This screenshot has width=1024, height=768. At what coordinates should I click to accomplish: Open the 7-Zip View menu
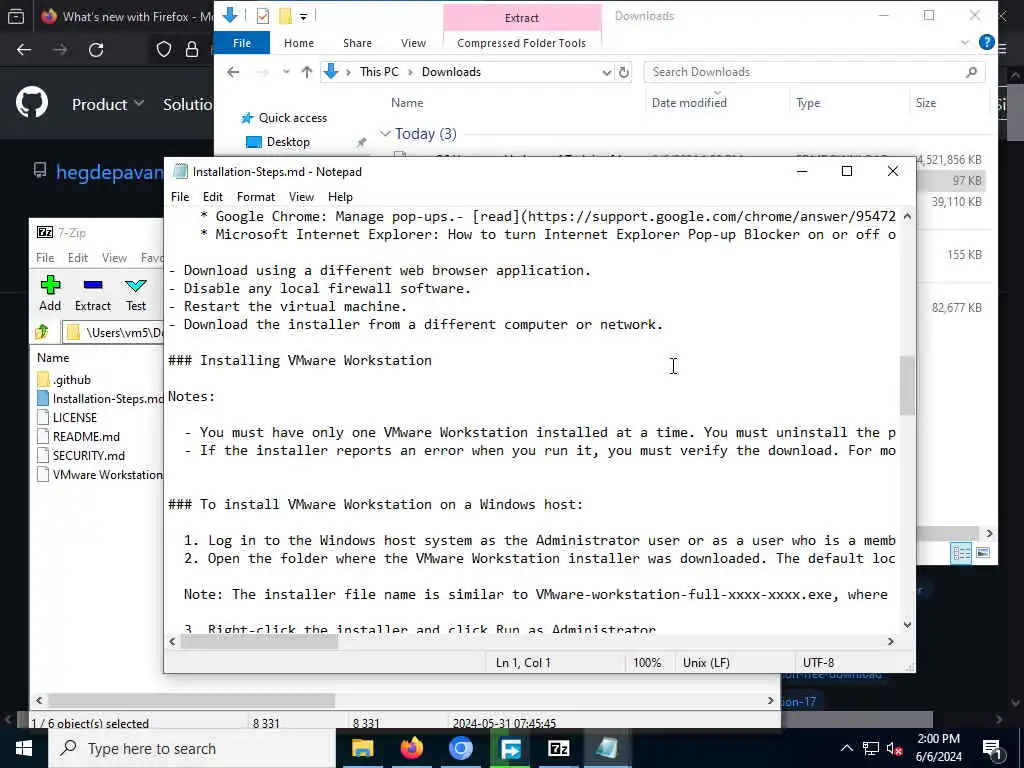click(114, 258)
